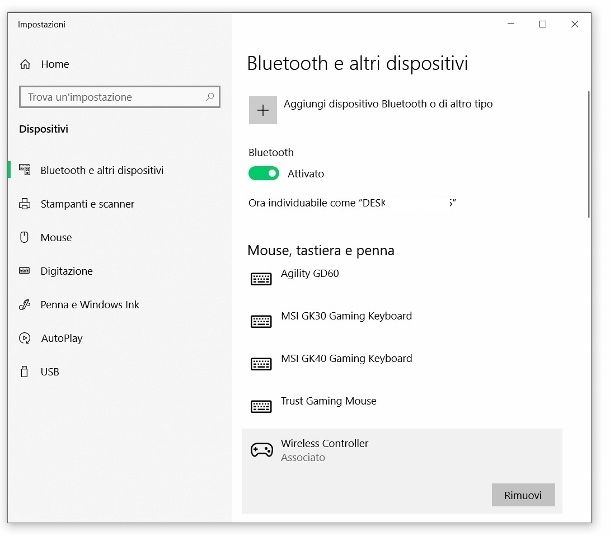
Task: Minimize the Impostazioni window
Action: [x=511, y=24]
